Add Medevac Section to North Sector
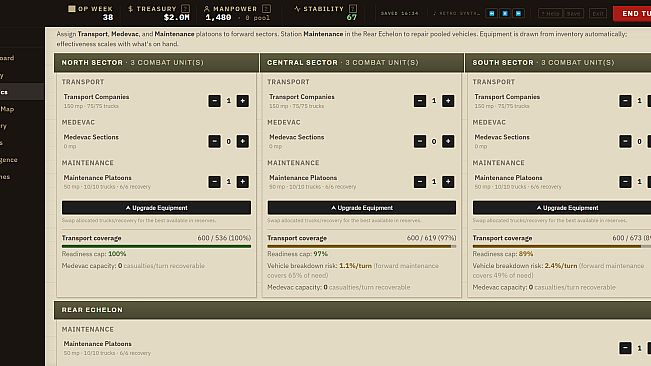 pyautogui.click(x=242, y=141)
